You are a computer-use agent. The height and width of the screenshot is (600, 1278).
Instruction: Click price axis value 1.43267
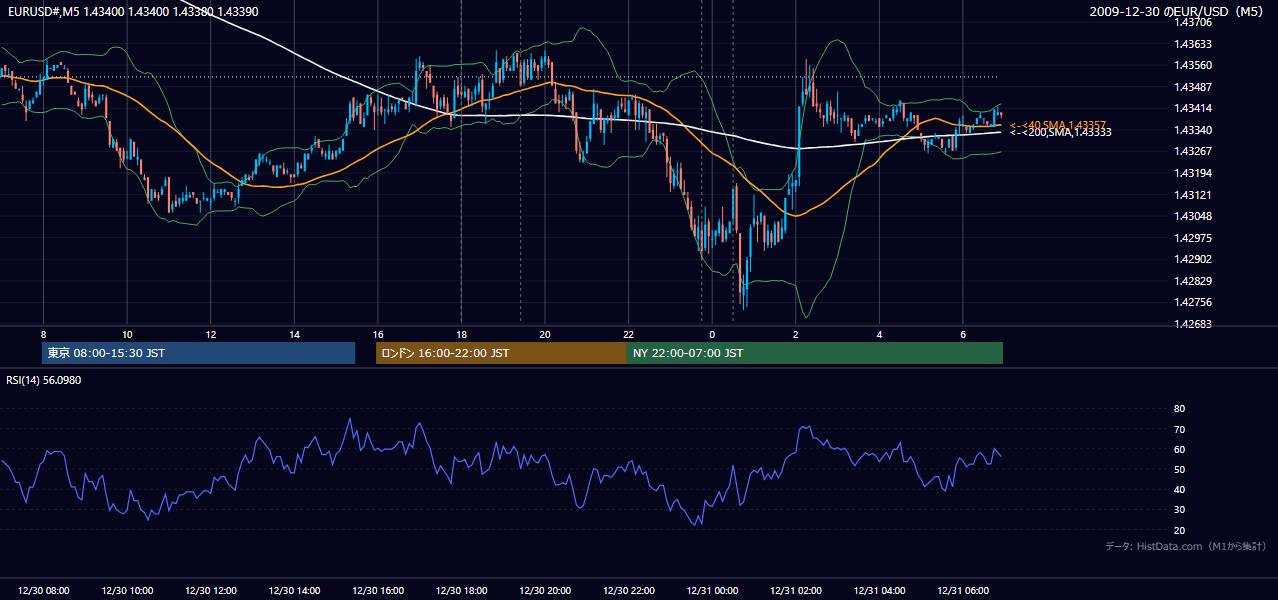1193,152
